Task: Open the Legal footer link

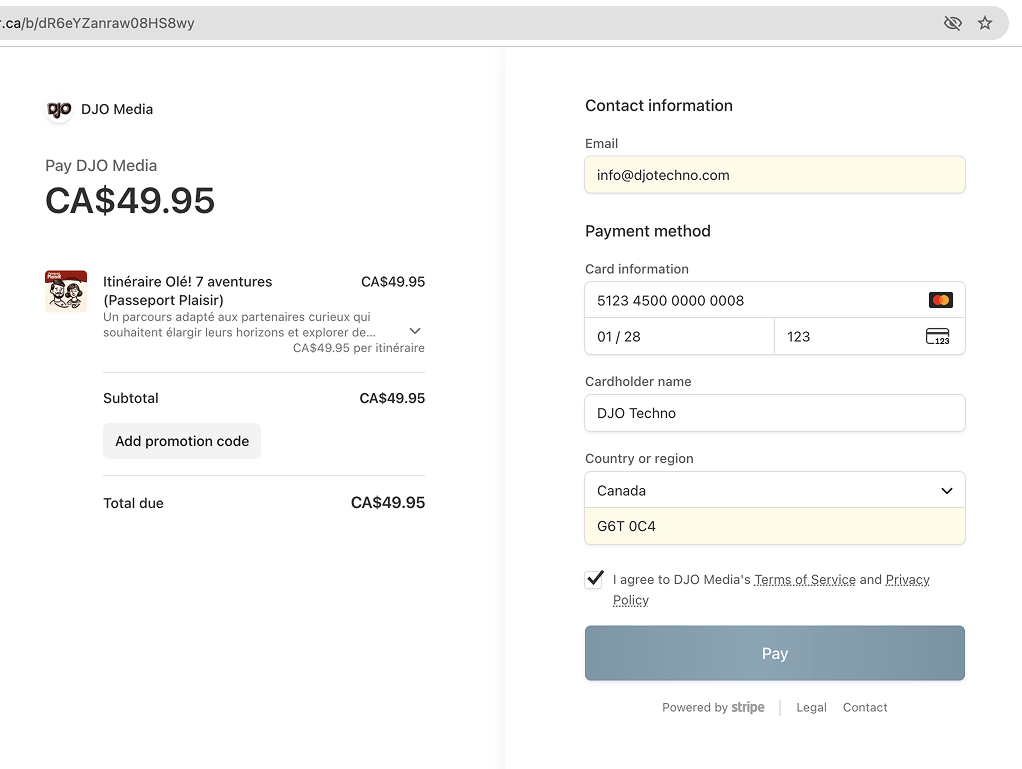Action: click(x=811, y=707)
